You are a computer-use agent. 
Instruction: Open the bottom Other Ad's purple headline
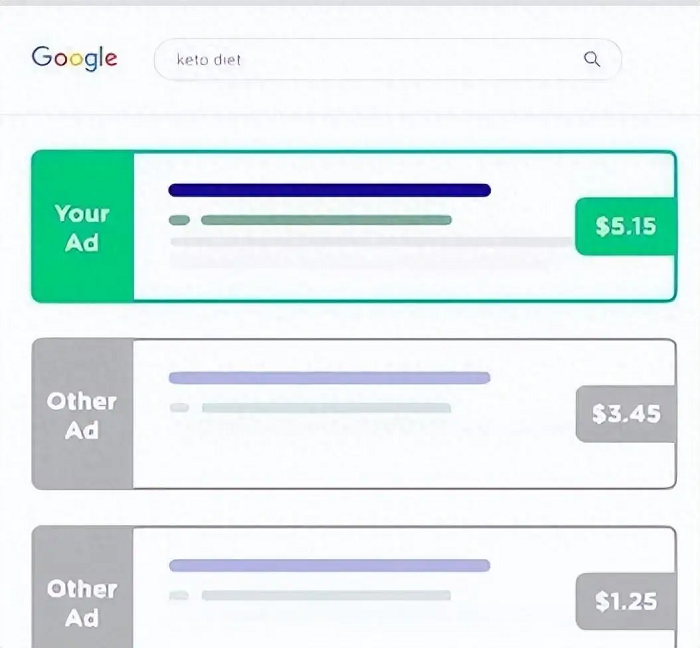coord(329,565)
